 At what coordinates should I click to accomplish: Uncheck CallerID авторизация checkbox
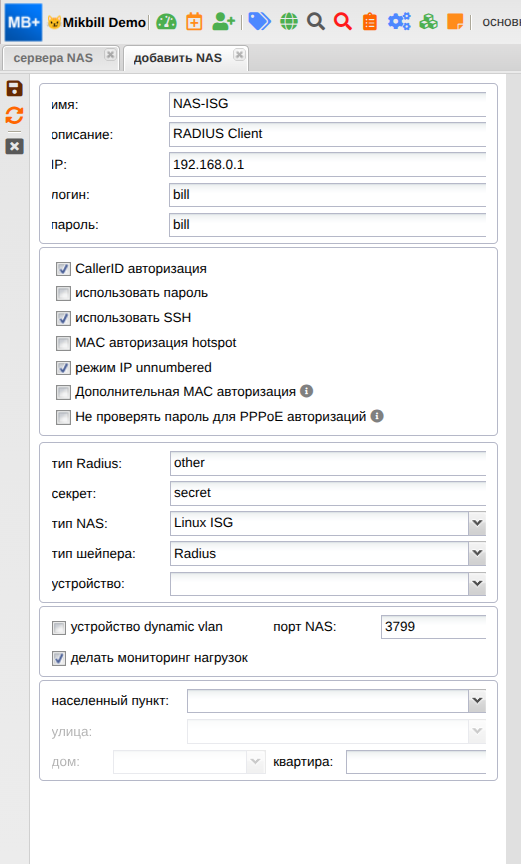63,269
